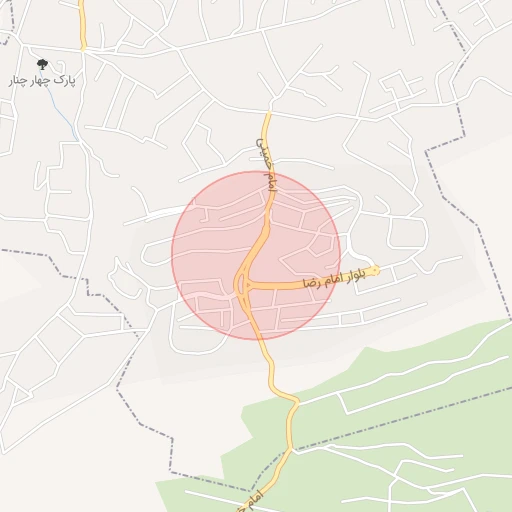The width and height of the screenshot is (512, 512).
Task: Click where the dash-dot boundary crosses the orange road
Action: (290, 449)
